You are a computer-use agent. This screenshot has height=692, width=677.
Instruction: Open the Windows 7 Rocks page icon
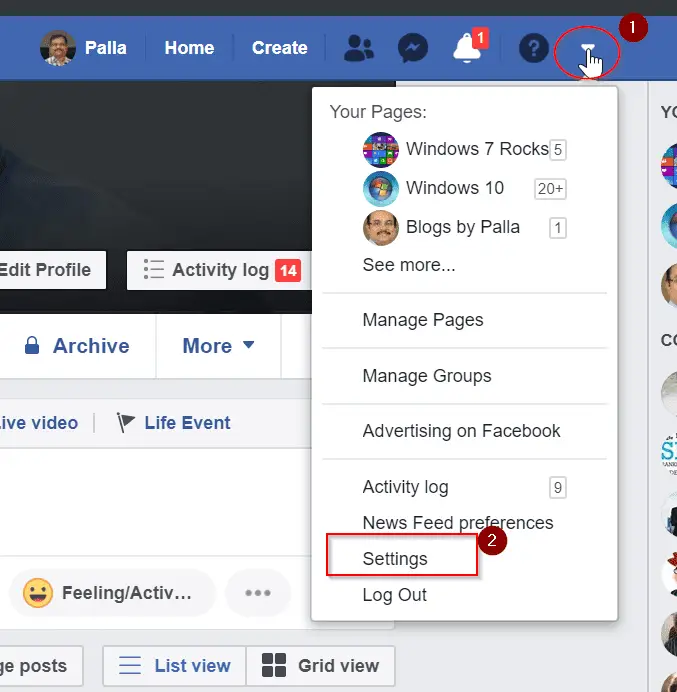380,150
